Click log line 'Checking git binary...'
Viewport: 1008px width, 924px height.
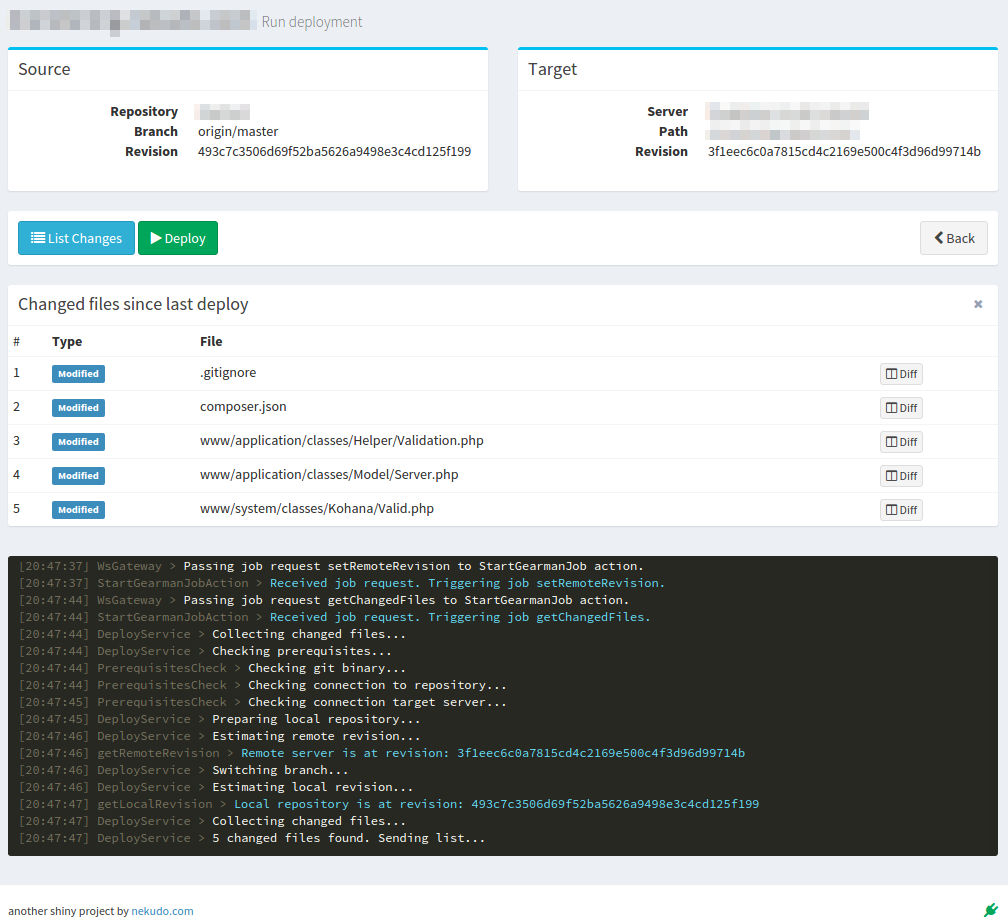327,668
